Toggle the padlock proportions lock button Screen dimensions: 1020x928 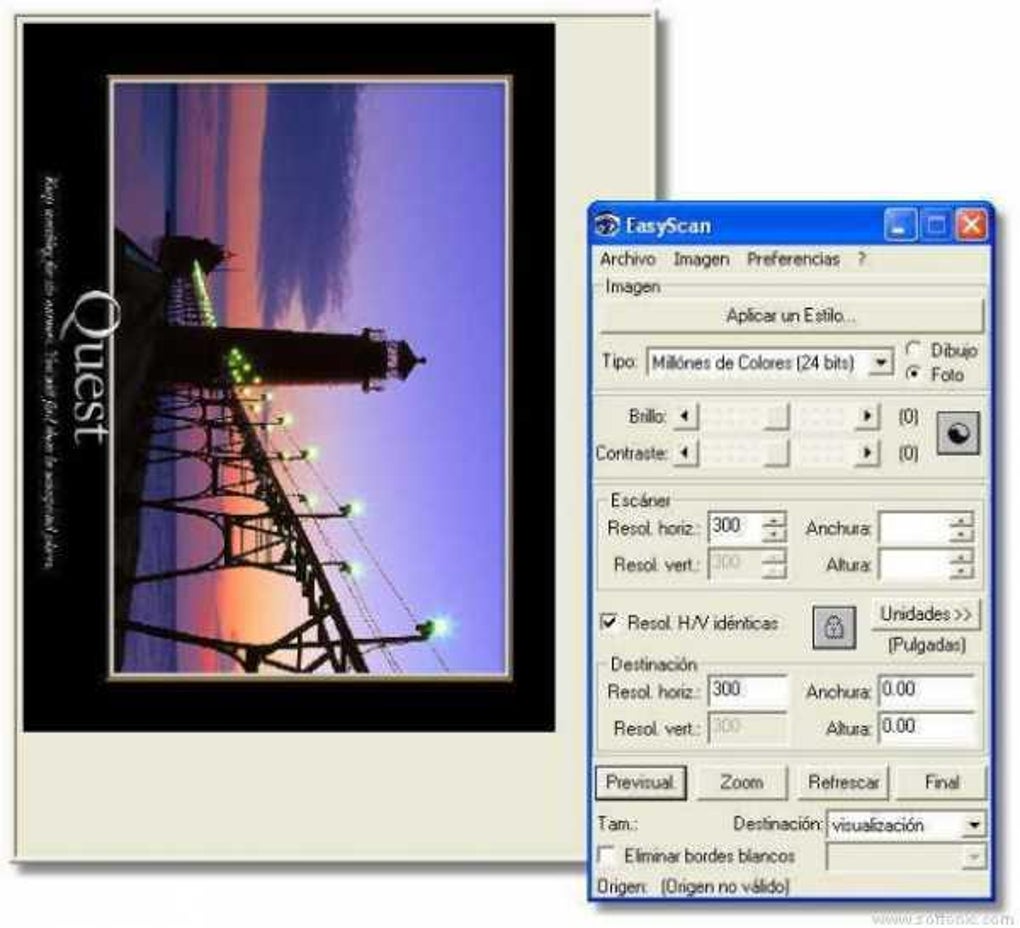pyautogui.click(x=834, y=627)
